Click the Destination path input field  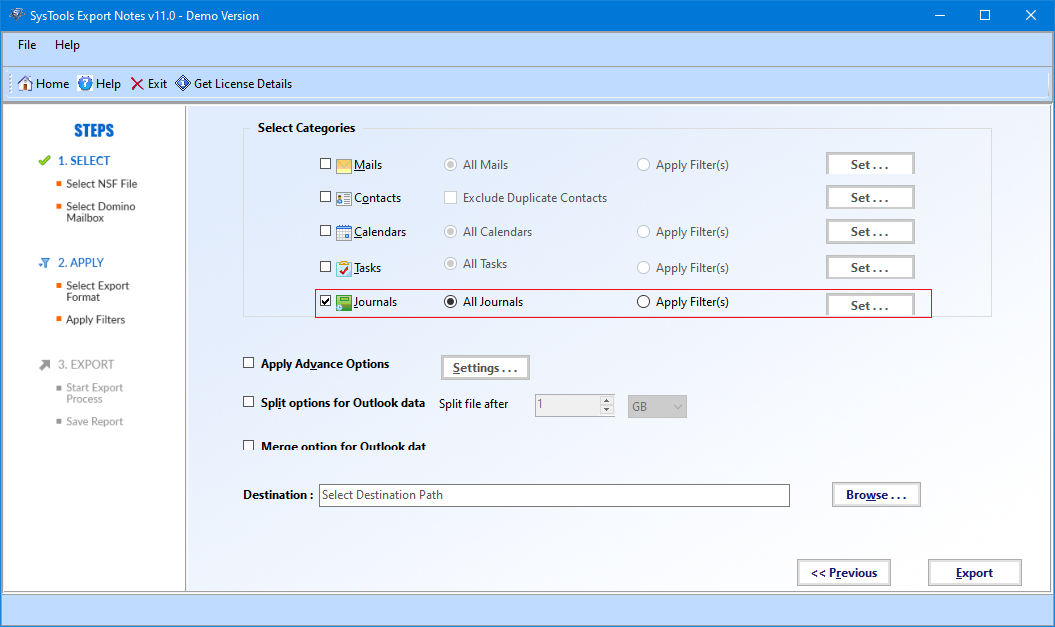click(554, 495)
